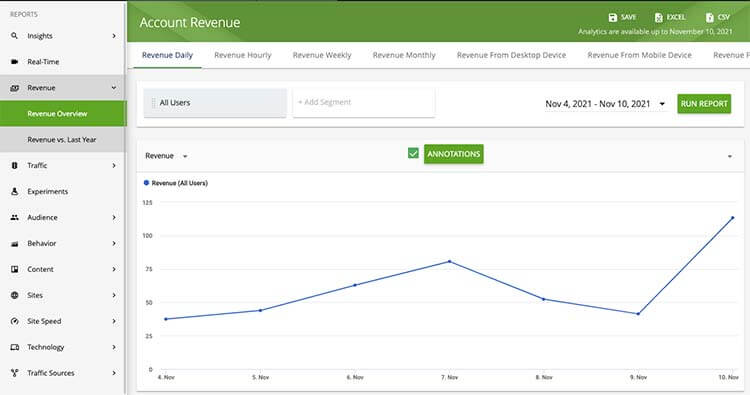Click the Insights magnifier icon
750x395 pixels.
coord(14,36)
